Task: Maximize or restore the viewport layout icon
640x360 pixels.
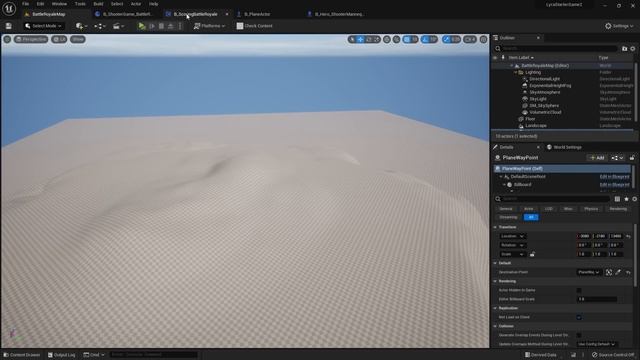Action: click(x=483, y=39)
